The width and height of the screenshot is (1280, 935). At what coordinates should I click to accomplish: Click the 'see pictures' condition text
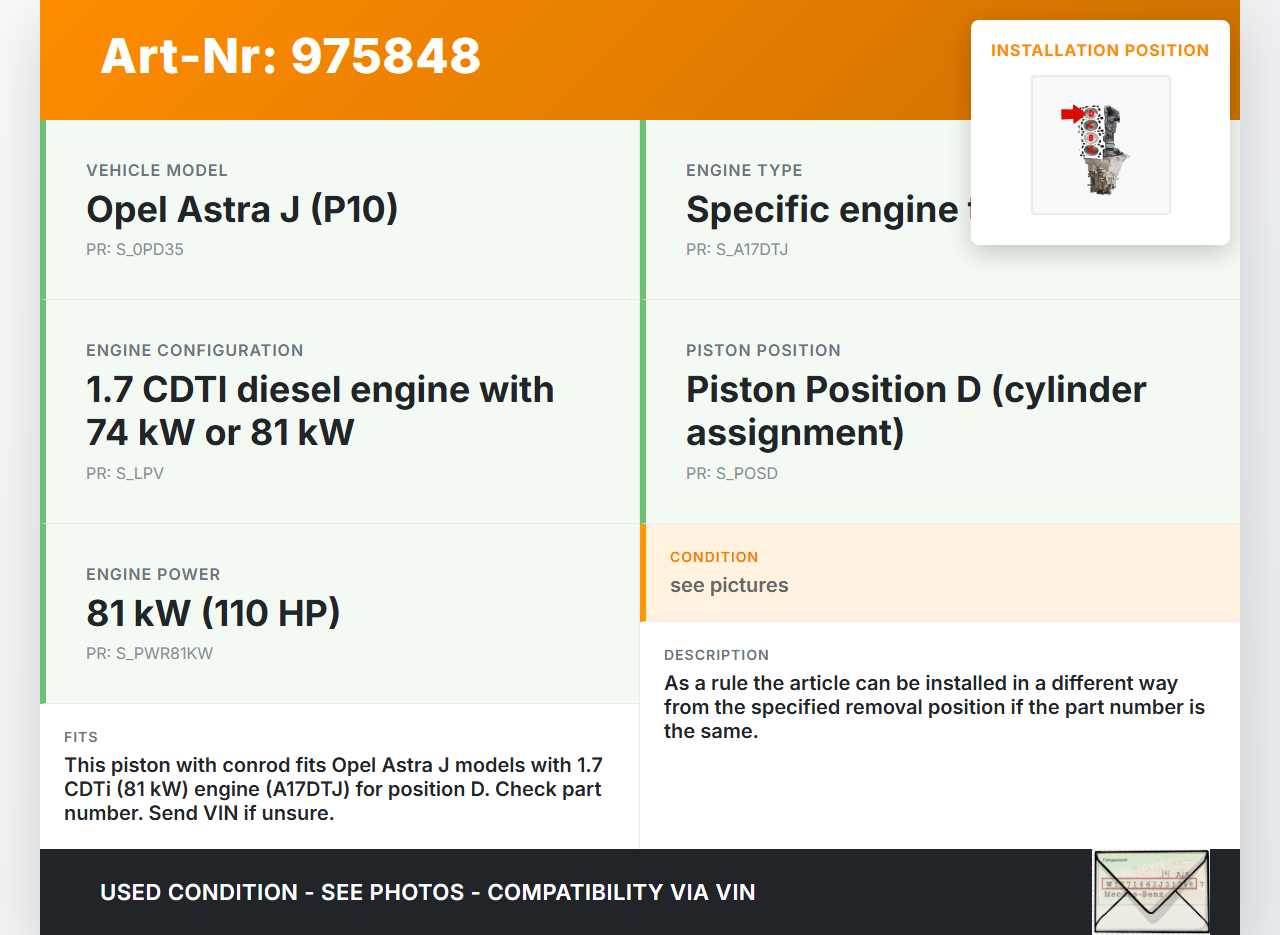point(729,586)
